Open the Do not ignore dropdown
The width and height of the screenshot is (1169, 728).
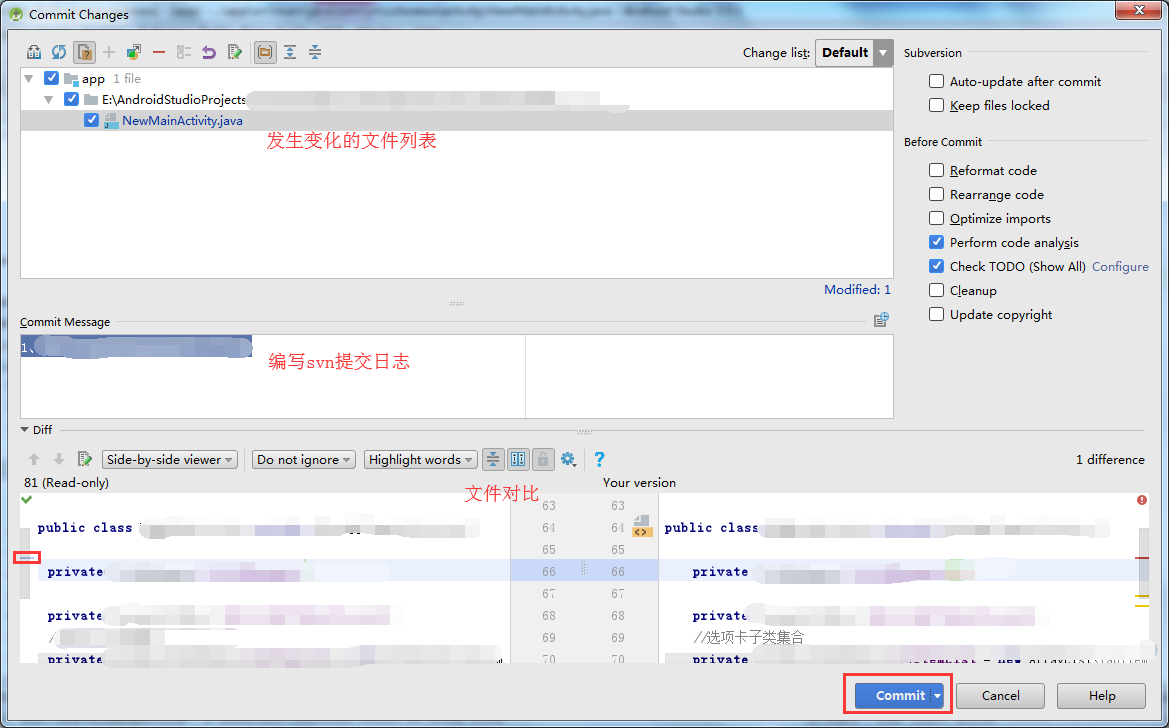click(x=303, y=459)
